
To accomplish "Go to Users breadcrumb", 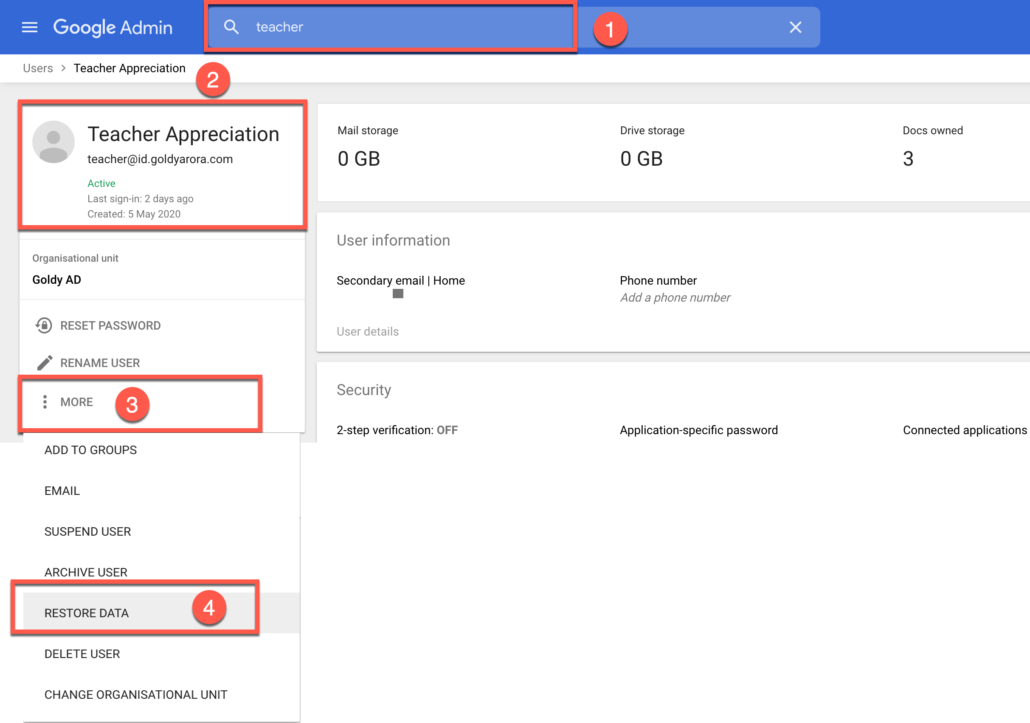I will click(x=38, y=68).
